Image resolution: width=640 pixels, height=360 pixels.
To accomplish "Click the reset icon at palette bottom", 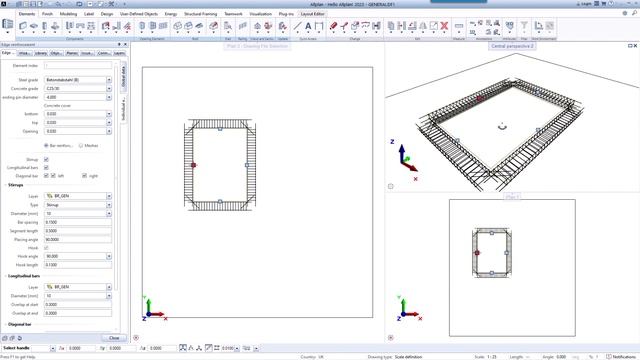I will pos(20,338).
